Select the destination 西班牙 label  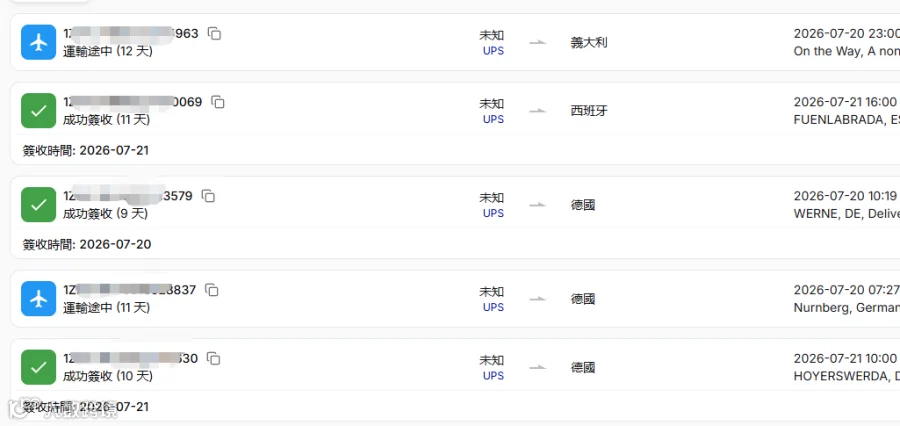coord(588,111)
